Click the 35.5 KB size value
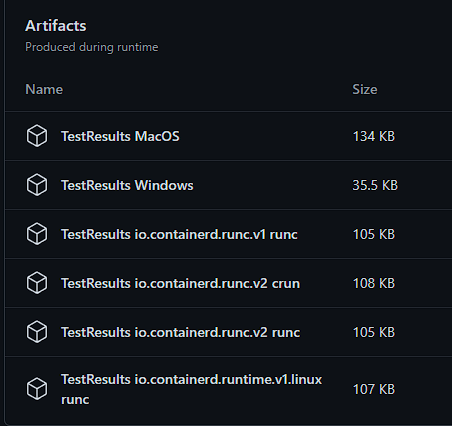This screenshot has height=426, width=452. point(375,185)
